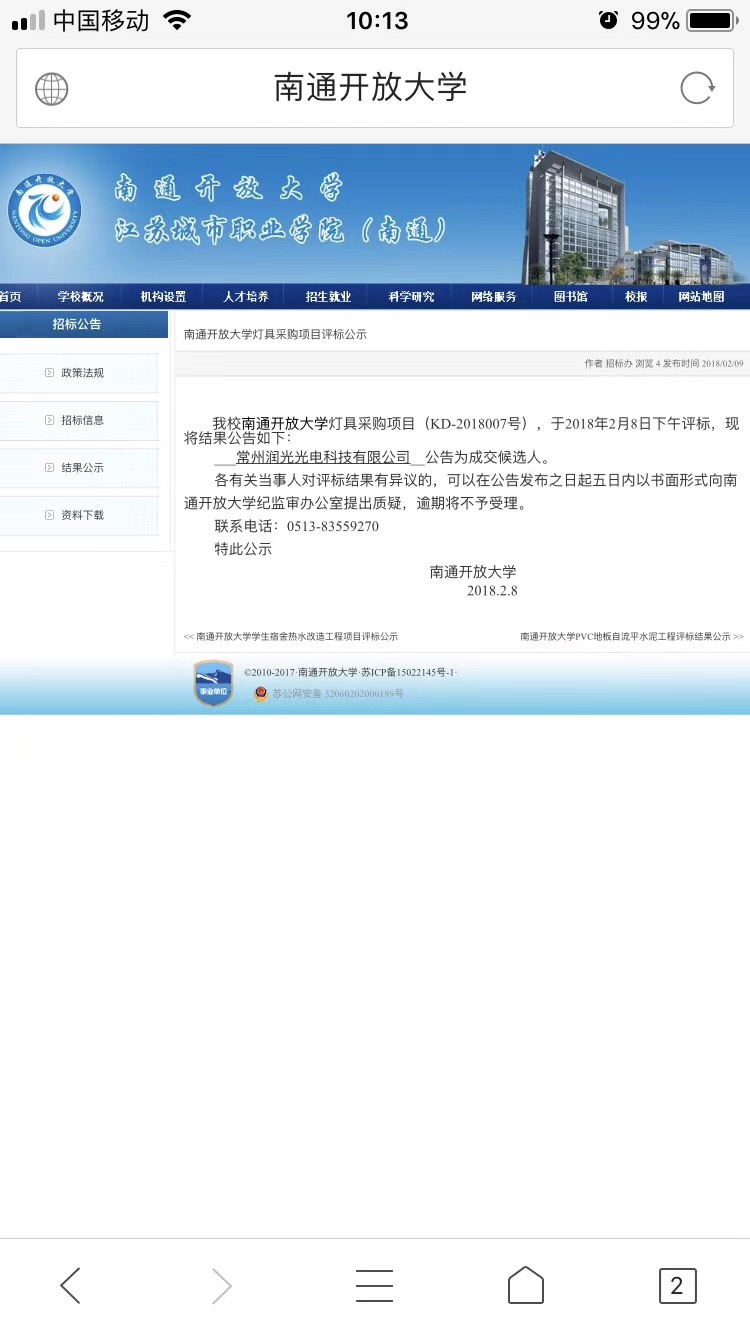
Task: Open 人才培养 navigation item
Action: coord(245,297)
